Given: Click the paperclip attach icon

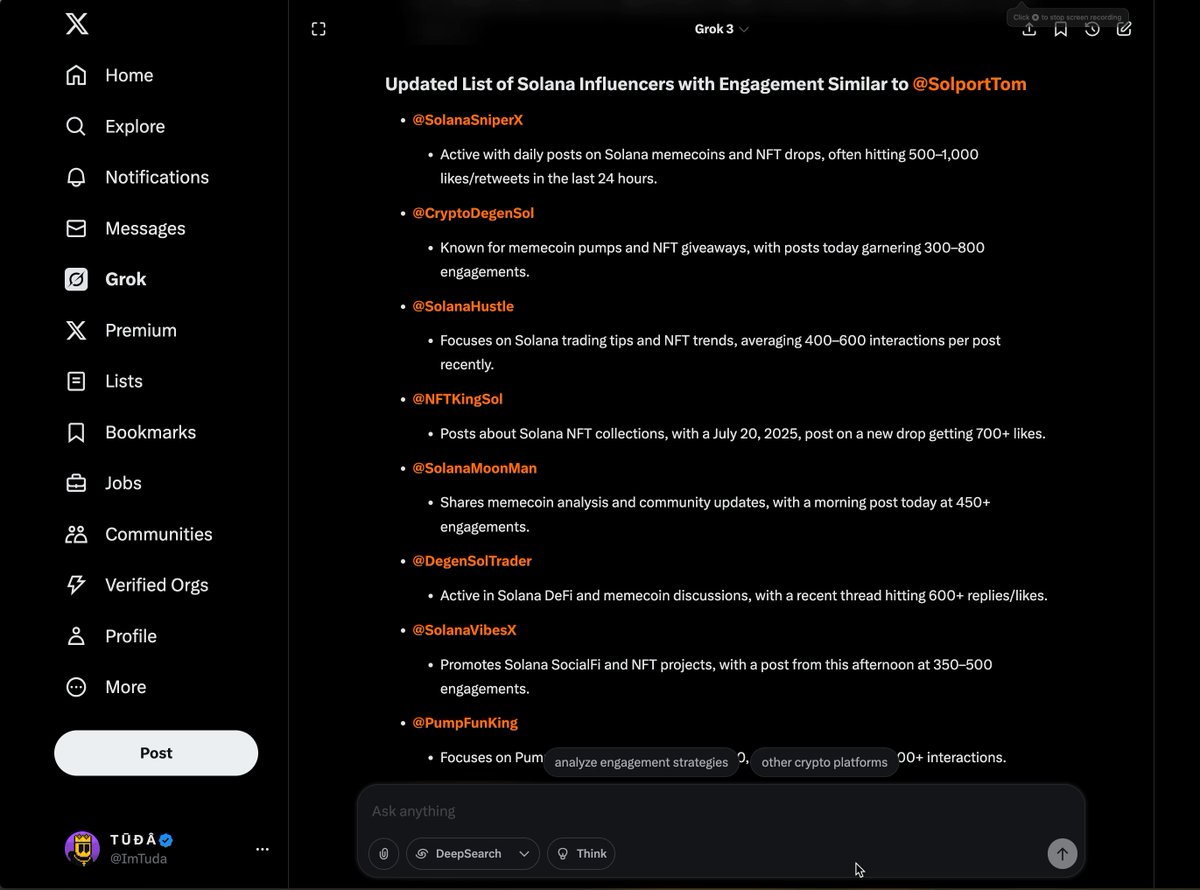Looking at the screenshot, I should 383,853.
